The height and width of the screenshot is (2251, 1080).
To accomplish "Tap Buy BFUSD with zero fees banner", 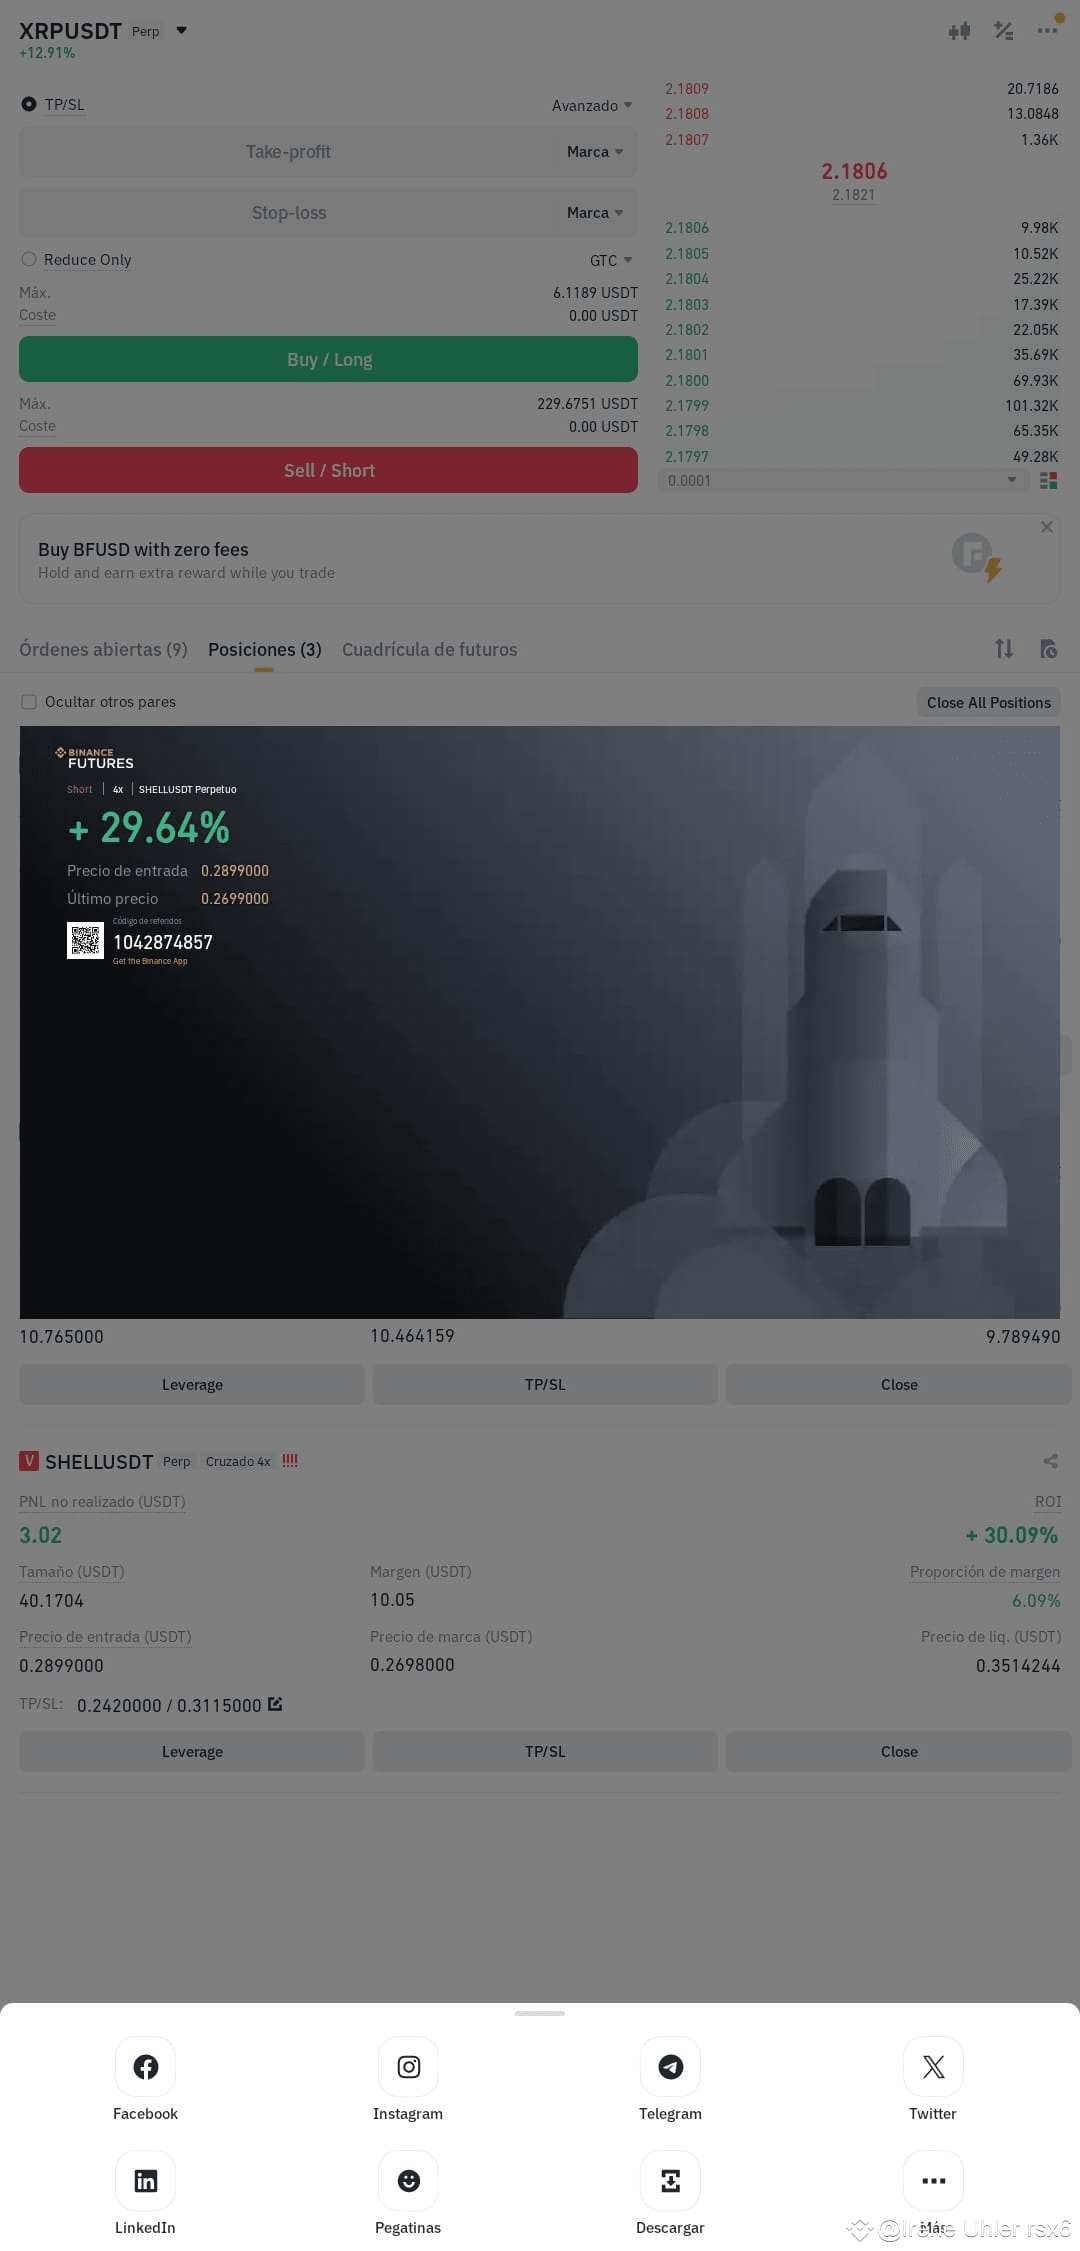I will click(x=540, y=559).
